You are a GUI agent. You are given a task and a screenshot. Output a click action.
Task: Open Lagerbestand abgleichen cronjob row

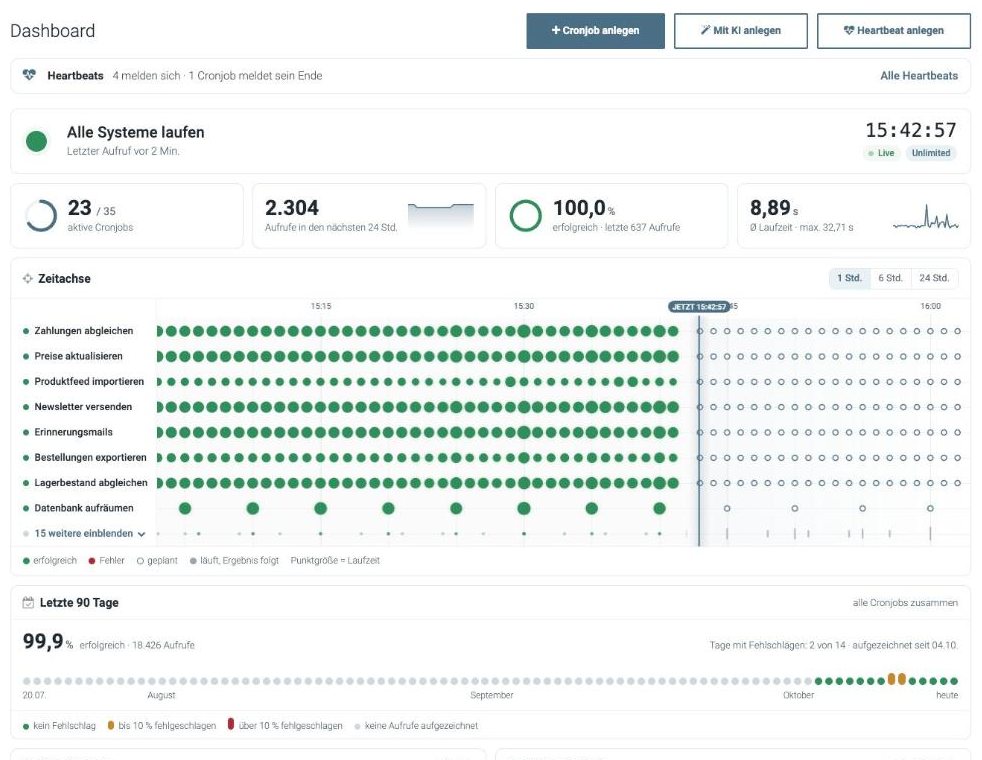tap(91, 483)
